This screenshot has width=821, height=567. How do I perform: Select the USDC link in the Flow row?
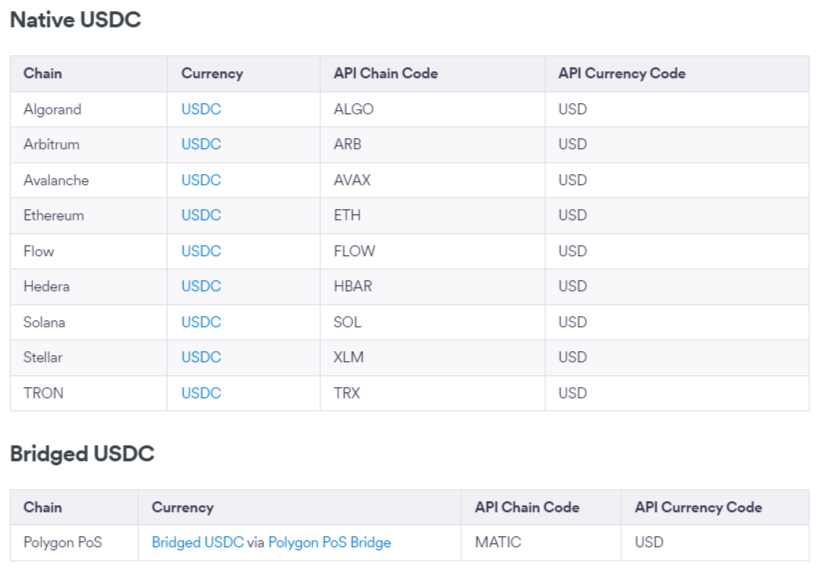201,251
